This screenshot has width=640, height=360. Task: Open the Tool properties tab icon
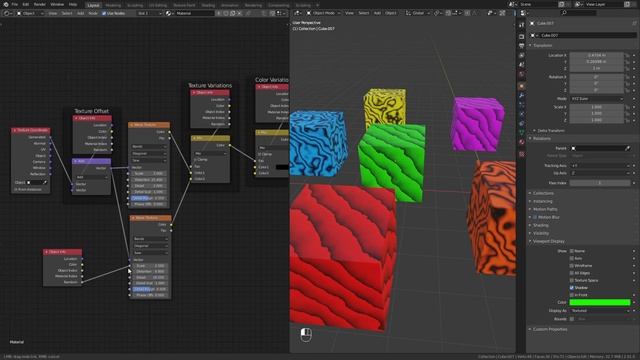521,25
